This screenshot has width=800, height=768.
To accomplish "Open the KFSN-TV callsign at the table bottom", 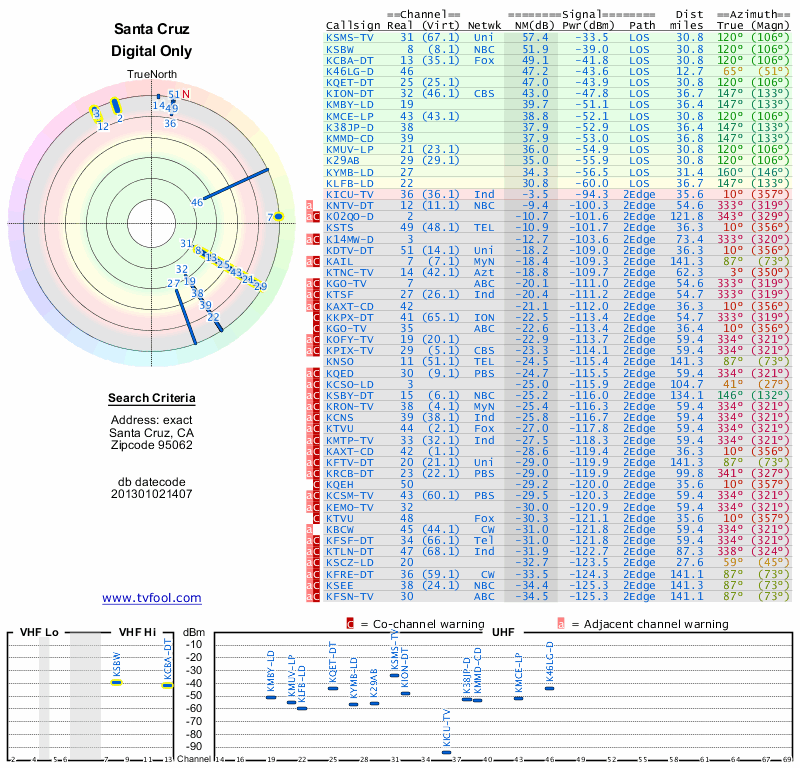I will coord(350,597).
